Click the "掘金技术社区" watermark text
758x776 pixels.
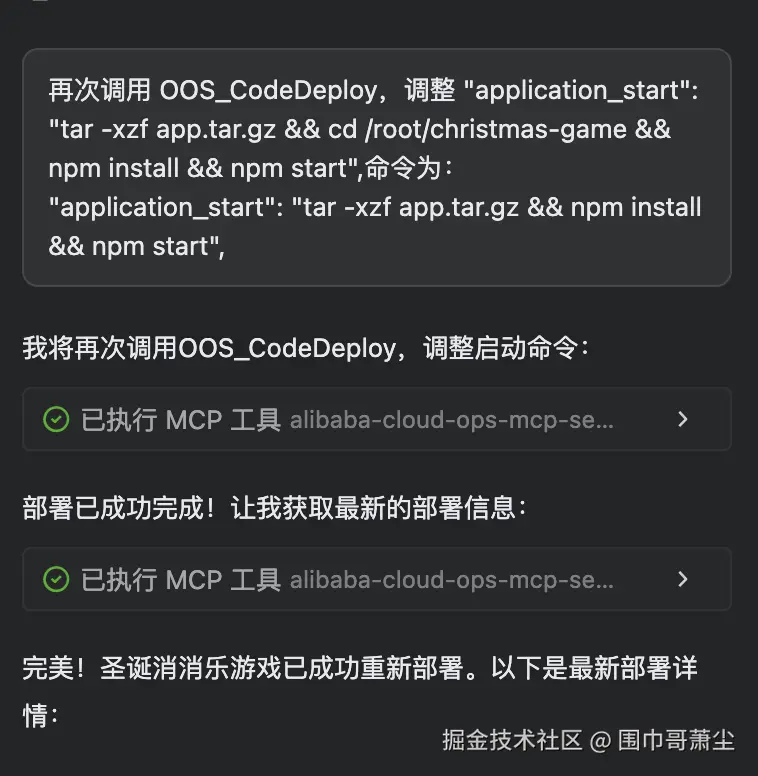tap(512, 741)
